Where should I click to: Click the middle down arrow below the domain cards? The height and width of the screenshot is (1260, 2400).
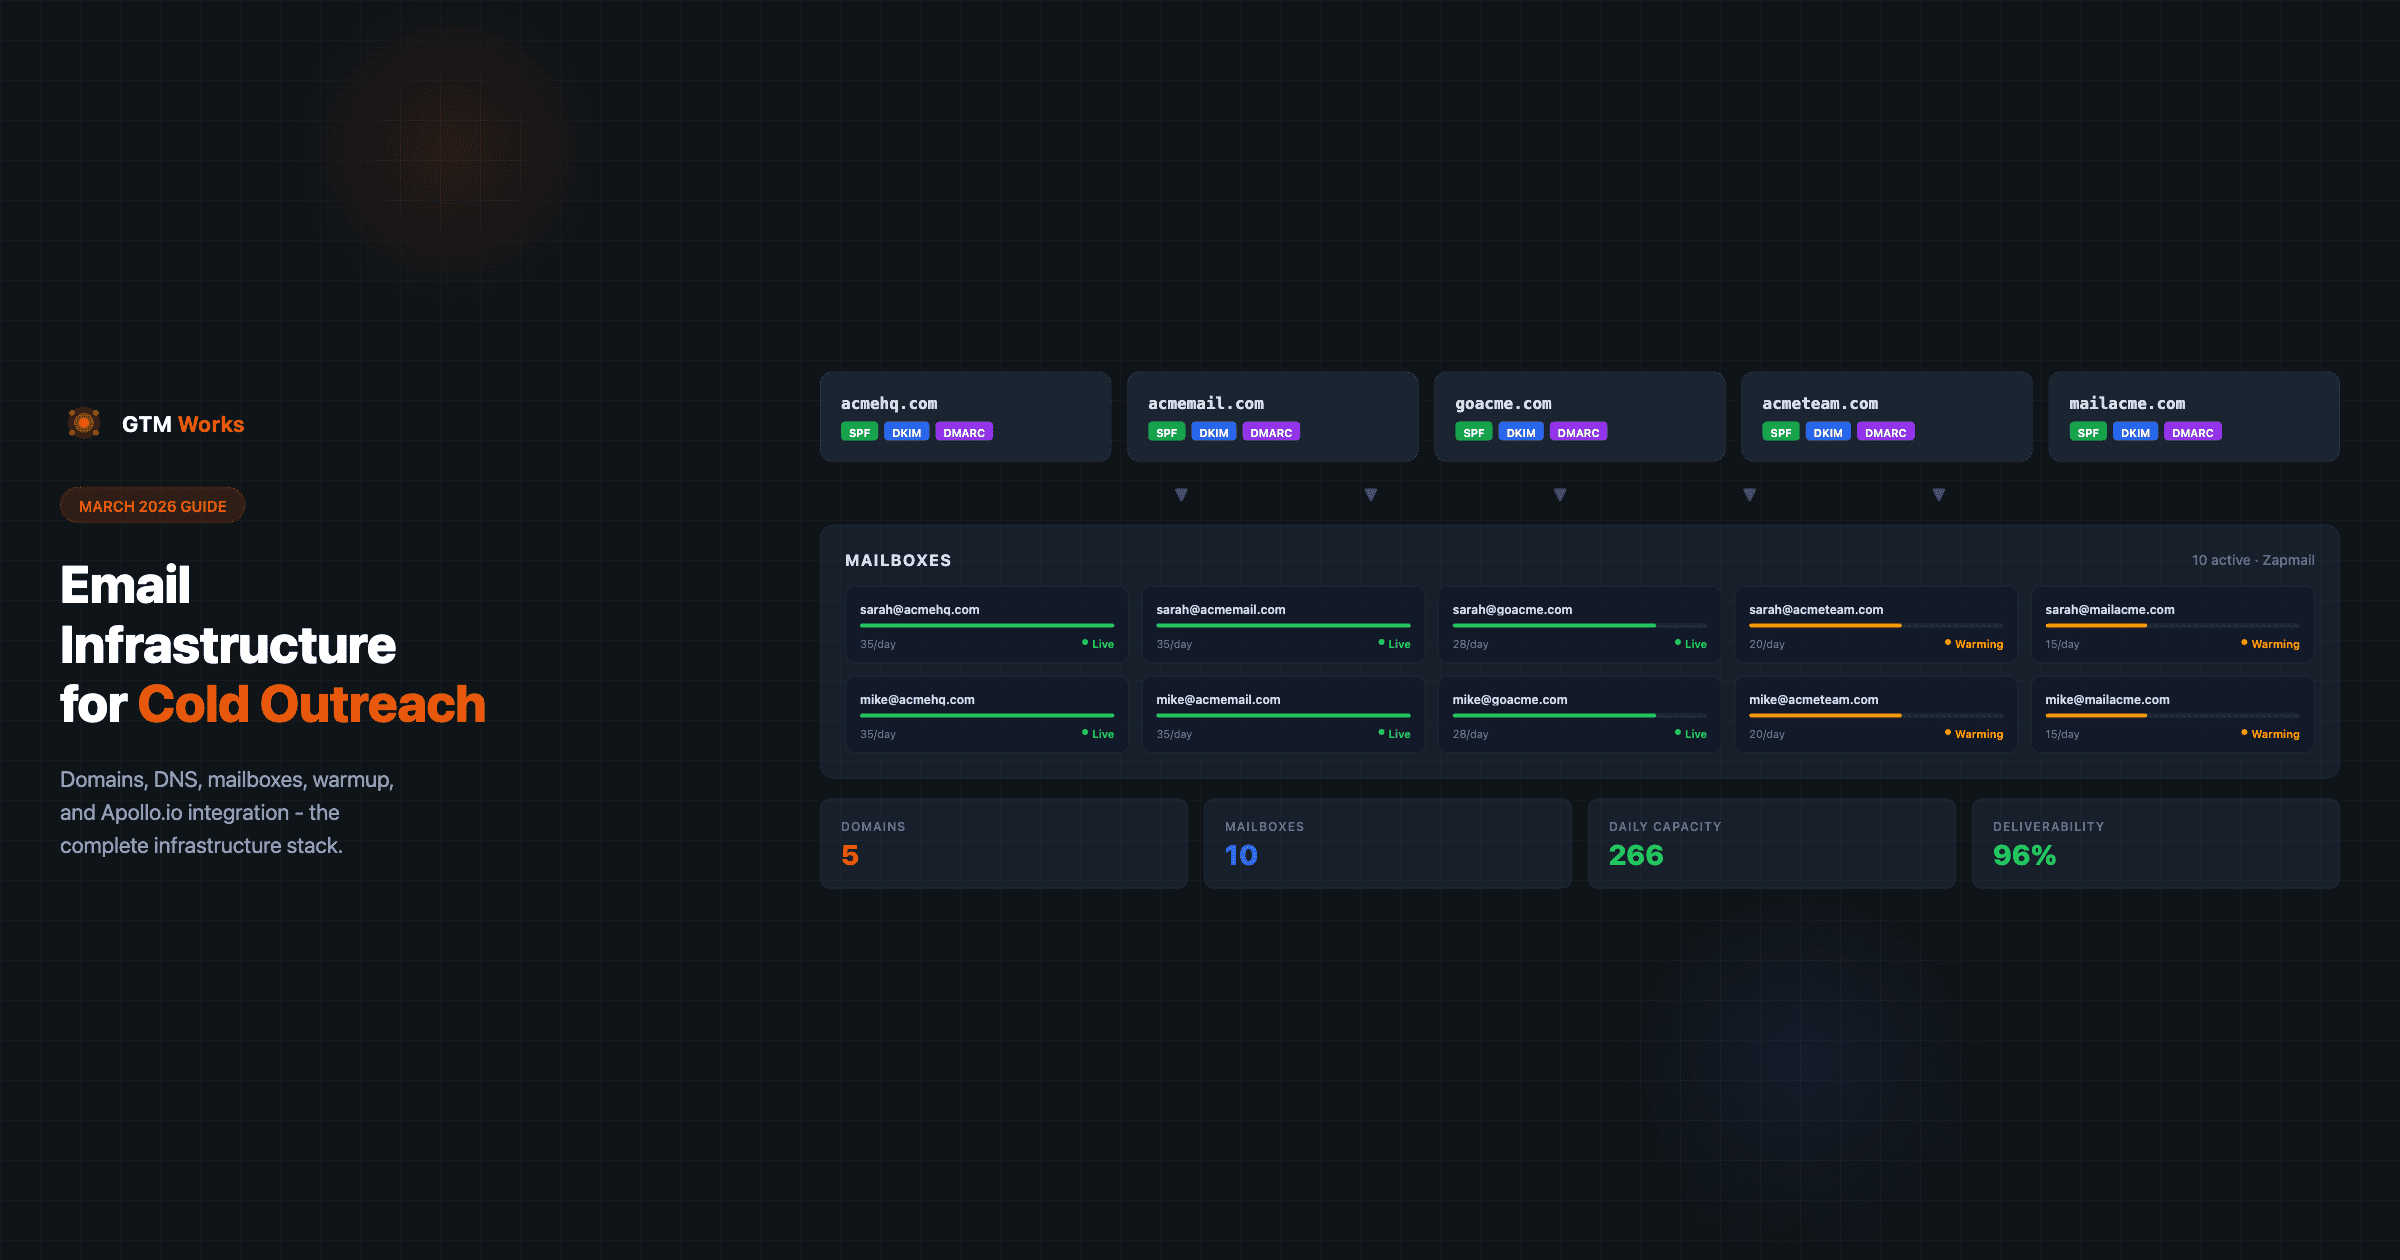pyautogui.click(x=1560, y=495)
